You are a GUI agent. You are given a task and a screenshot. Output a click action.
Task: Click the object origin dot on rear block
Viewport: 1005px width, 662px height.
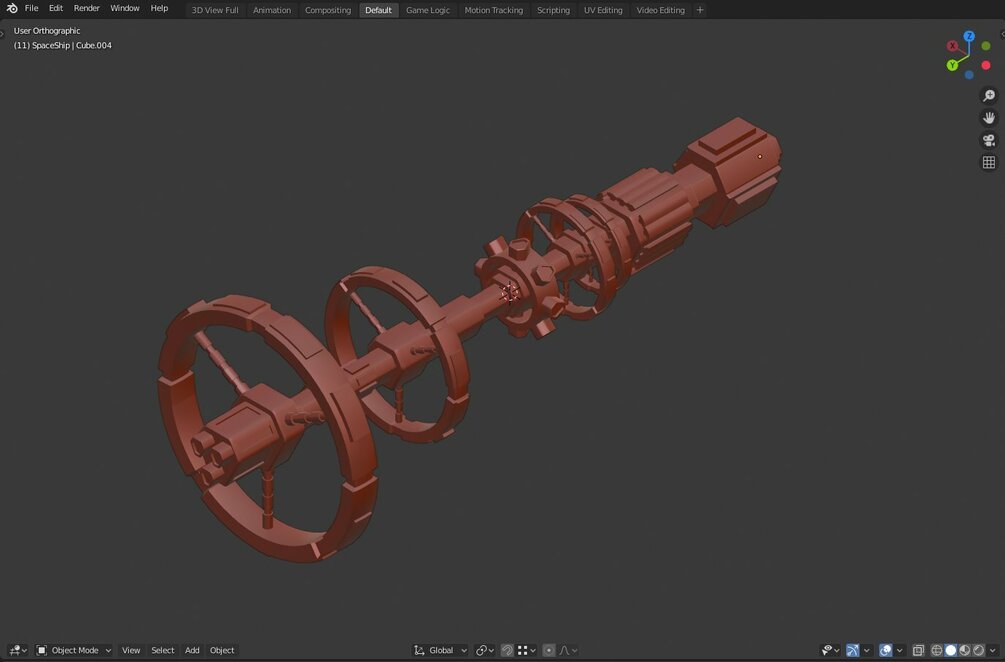pyautogui.click(x=760, y=156)
